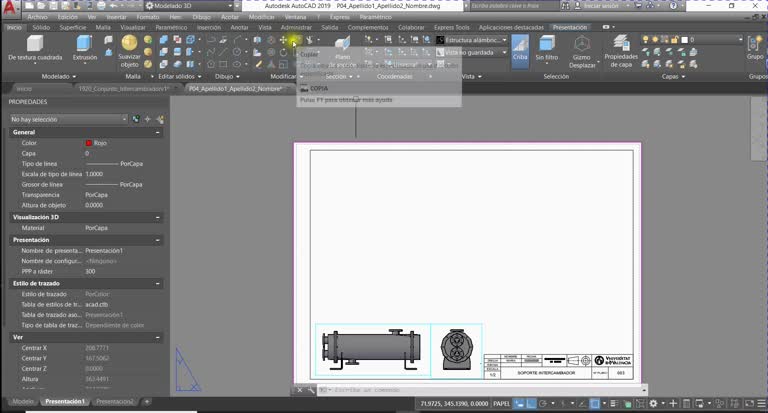
Task: Toggle layer on/off lightbulb in Capas
Action: pyautogui.click(x=646, y=40)
